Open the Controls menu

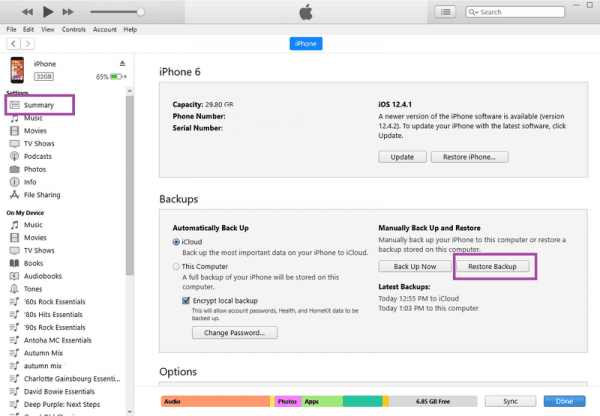tap(74, 29)
